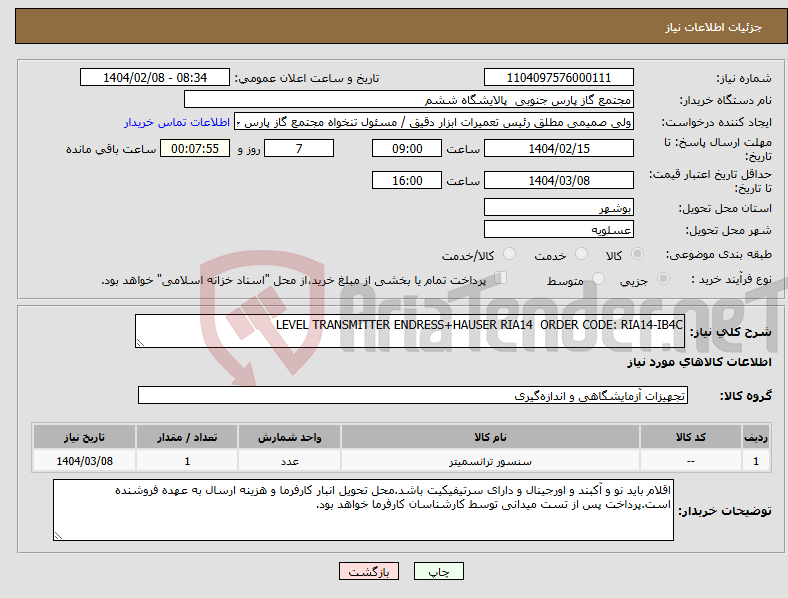Select the کالا radio button
Screen dimensions: 788x598
(637, 254)
